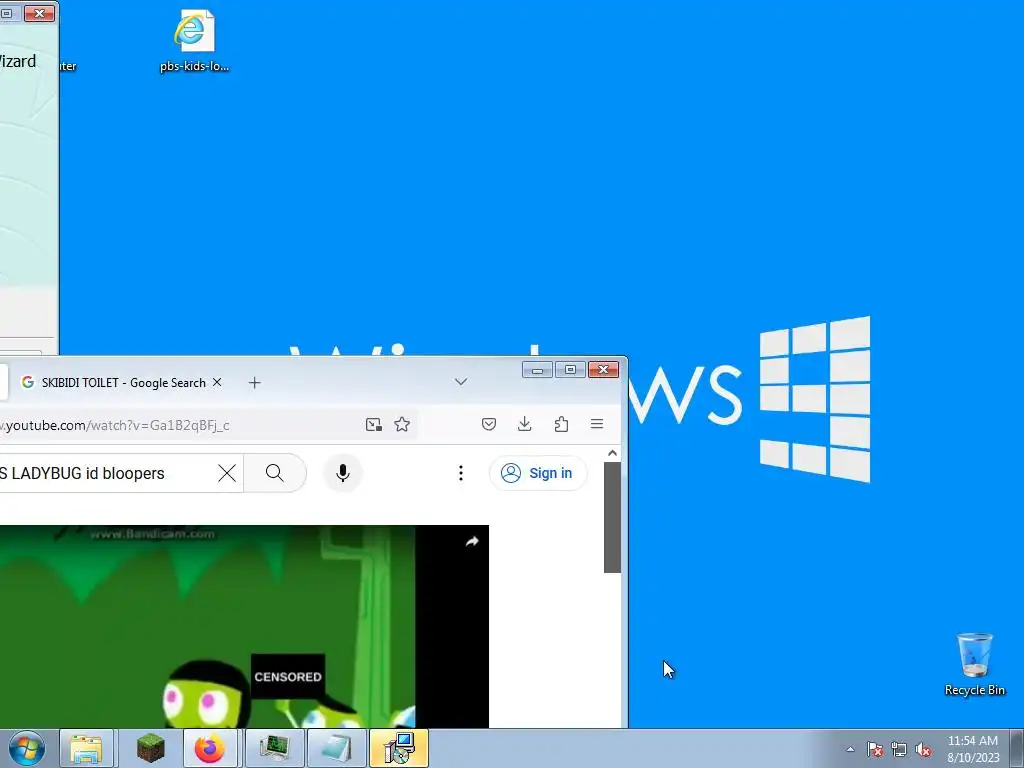Switch to the SKIBIDI TOILET - Google Search tab
This screenshot has height=768, width=1024.
(122, 383)
